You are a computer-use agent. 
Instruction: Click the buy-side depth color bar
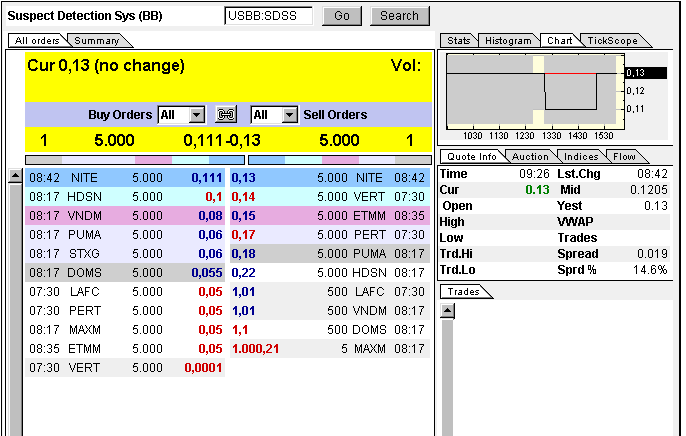pos(135,160)
